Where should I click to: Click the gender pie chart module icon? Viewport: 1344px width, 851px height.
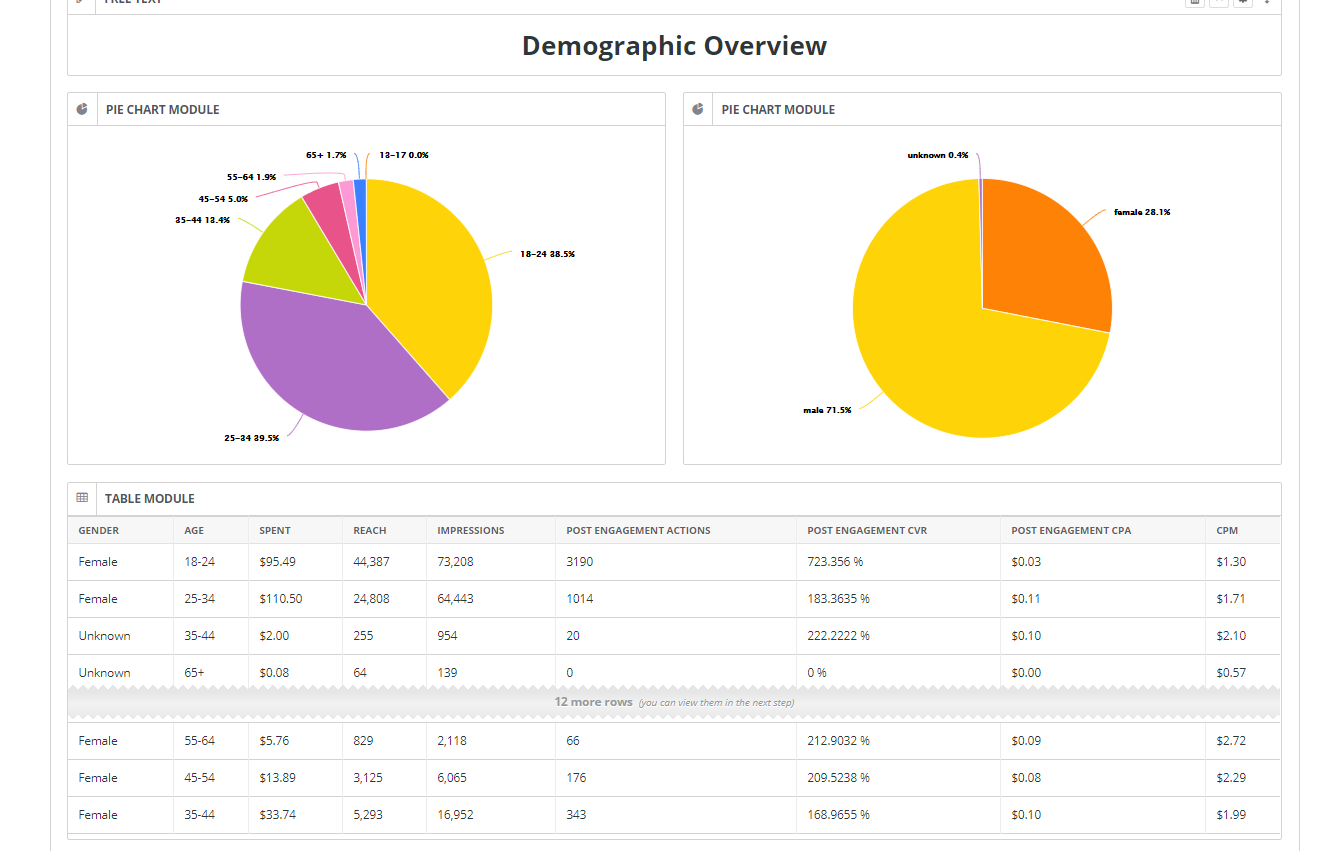tap(698, 109)
